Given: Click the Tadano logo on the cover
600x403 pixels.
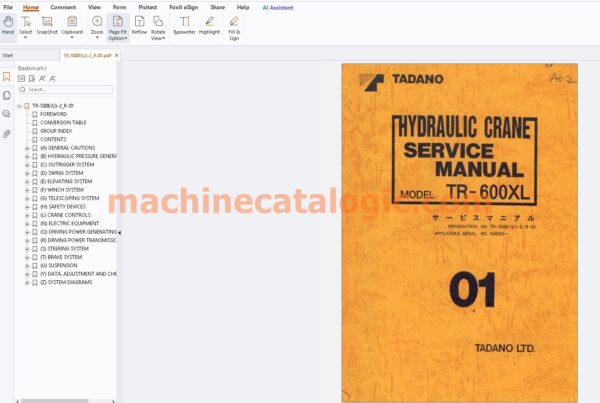Looking at the screenshot, I should click(x=372, y=82).
